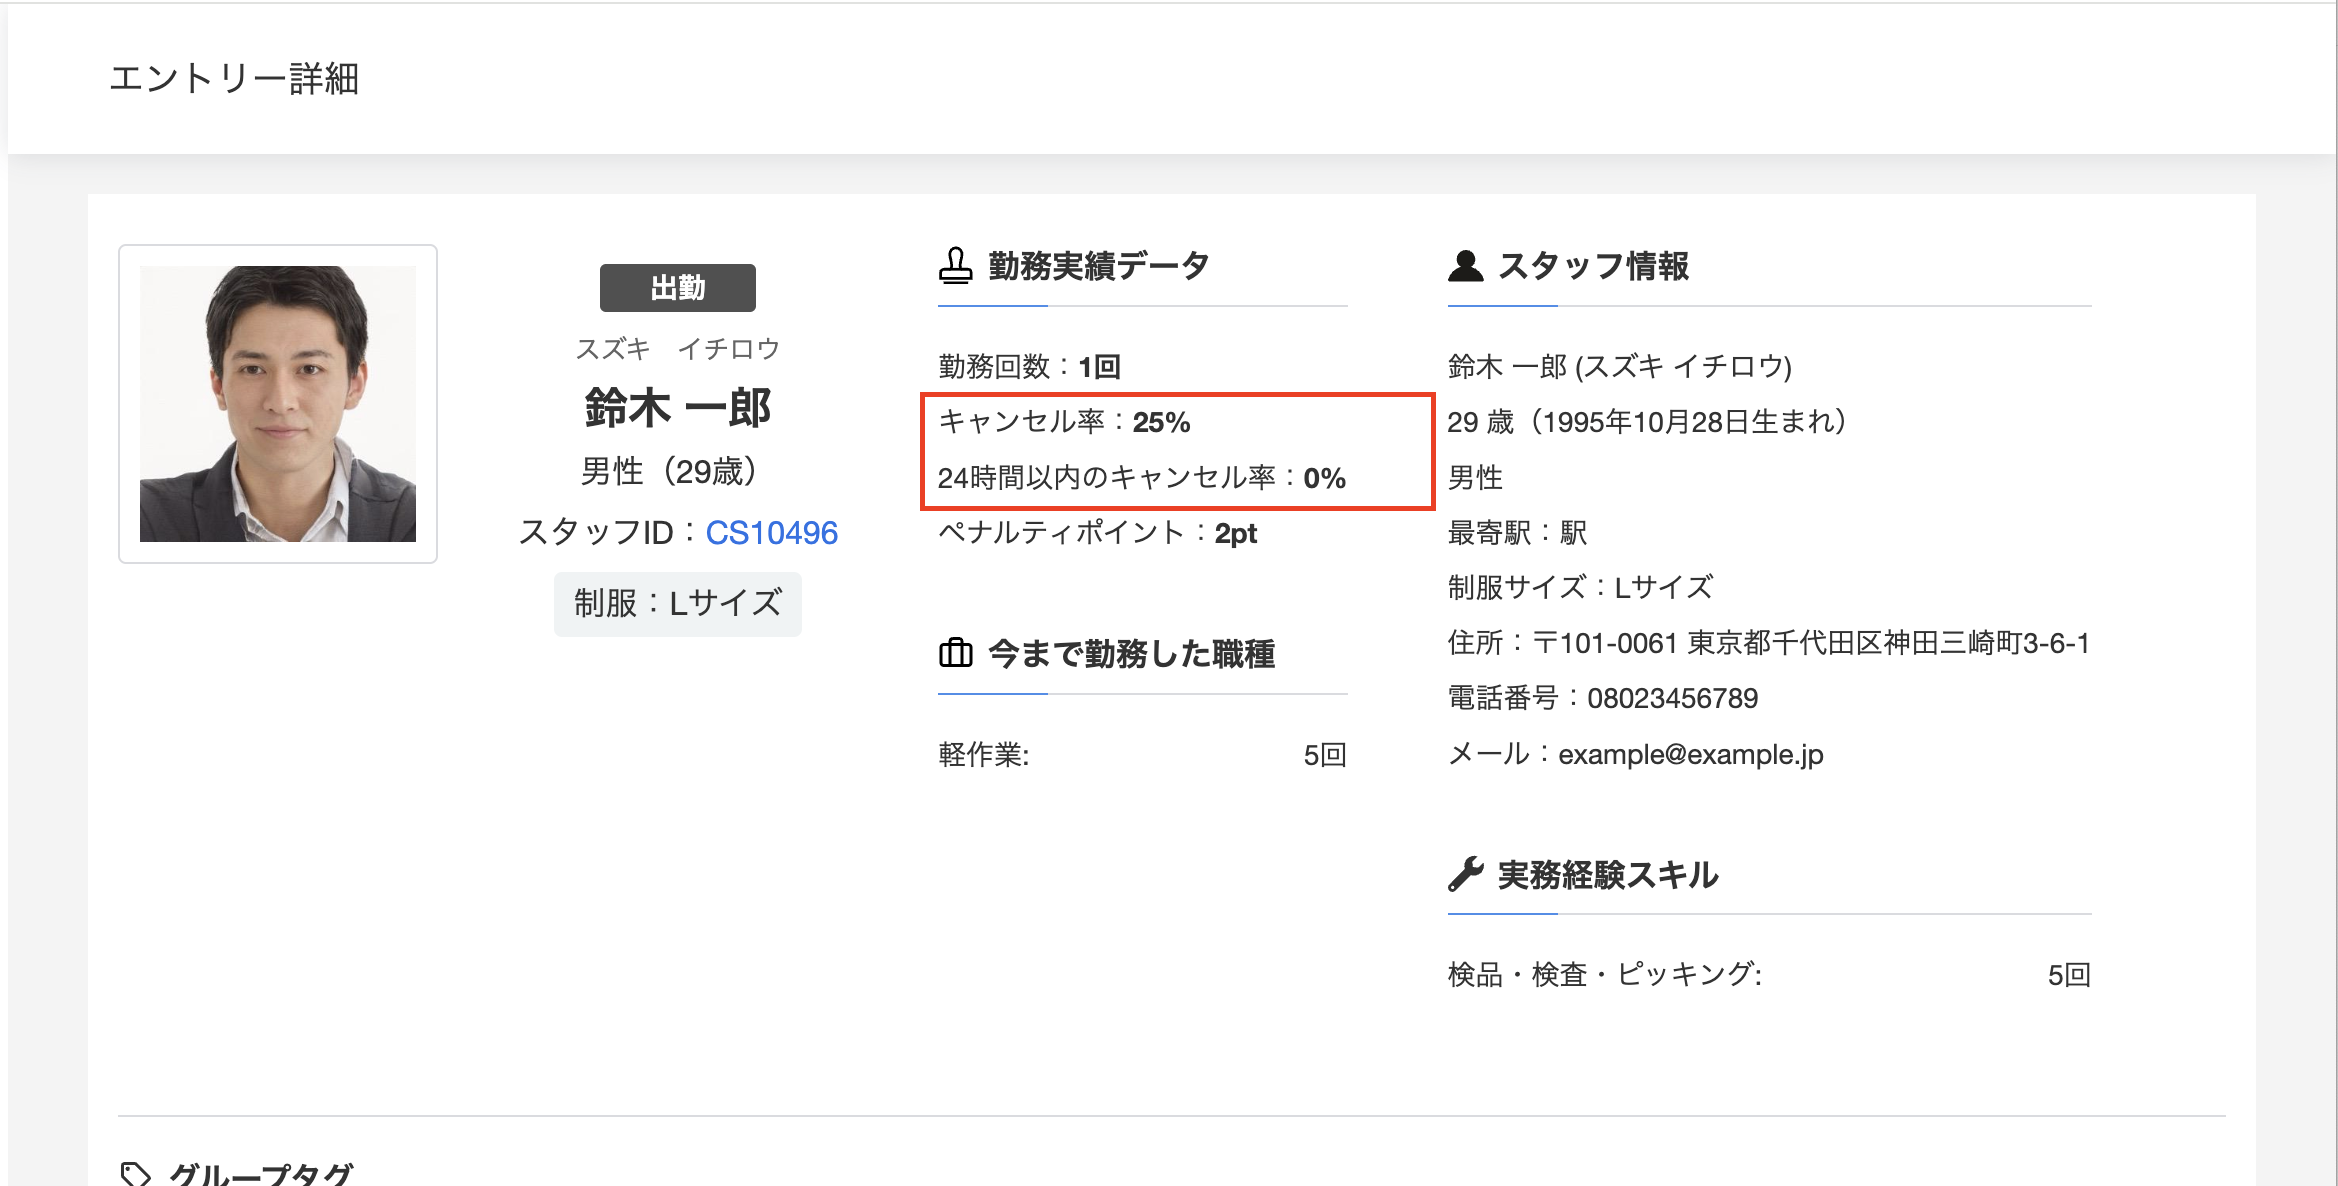Select the 勤務実績データ section heading
The height and width of the screenshot is (1186, 2338).
click(1098, 266)
